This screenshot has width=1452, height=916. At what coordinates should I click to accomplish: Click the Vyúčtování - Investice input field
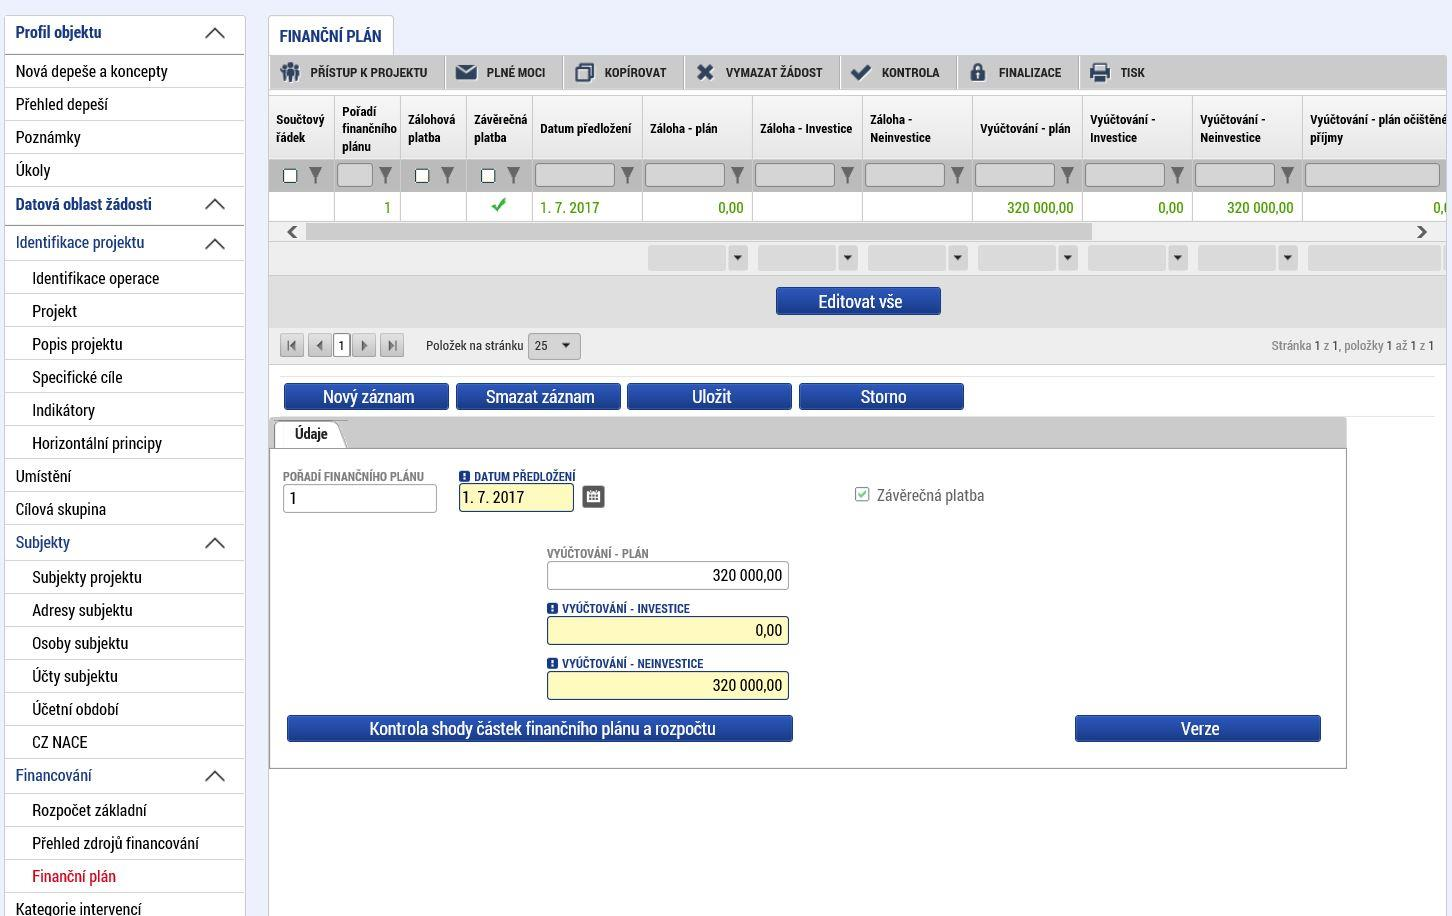tap(668, 630)
